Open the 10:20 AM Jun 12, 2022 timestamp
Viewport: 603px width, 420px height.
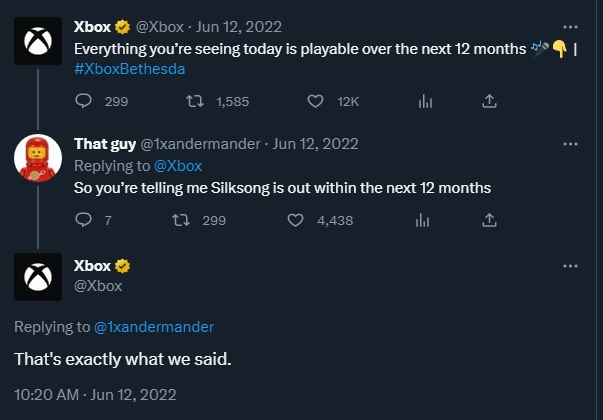click(x=95, y=395)
